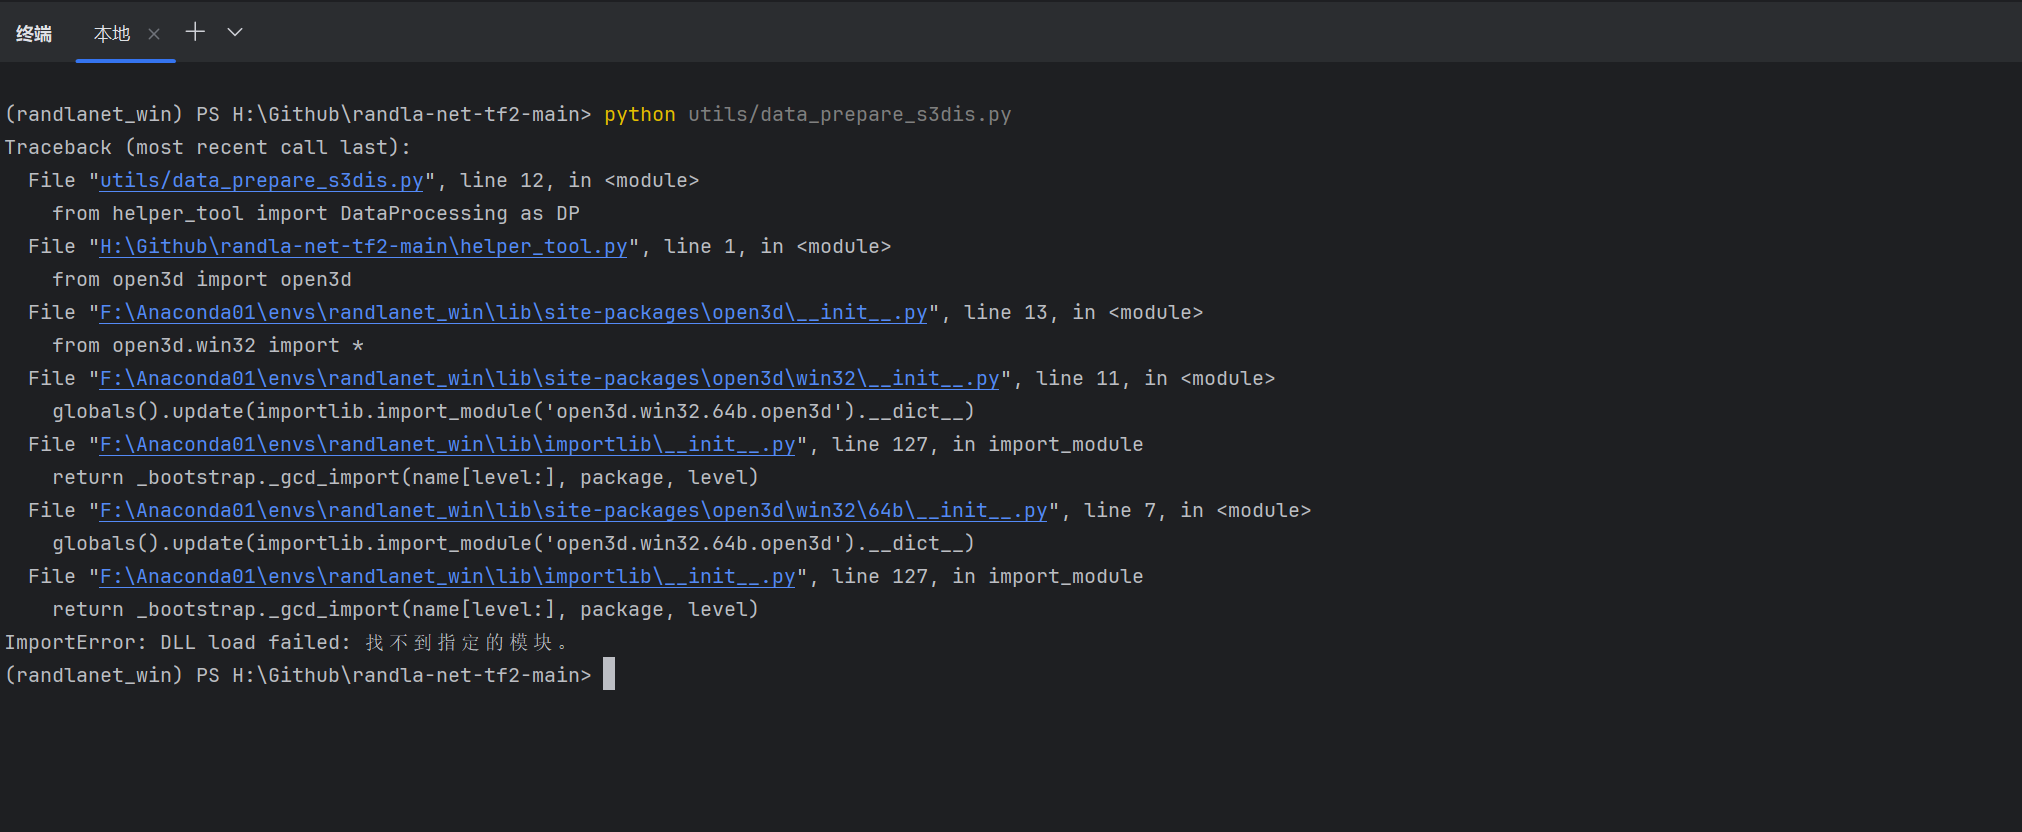Click the yellow python command word
Screen dimensions: 2022x832
639,115
